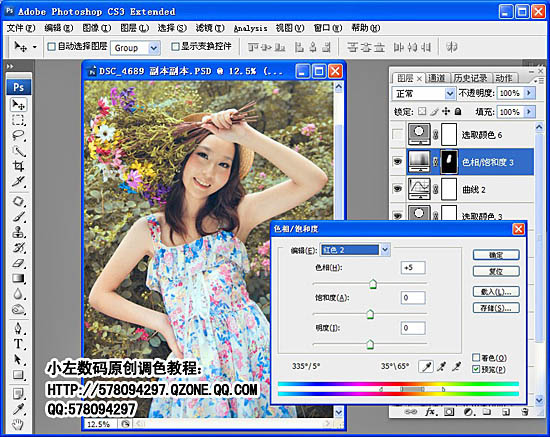Select the Lasso tool

tap(18, 135)
